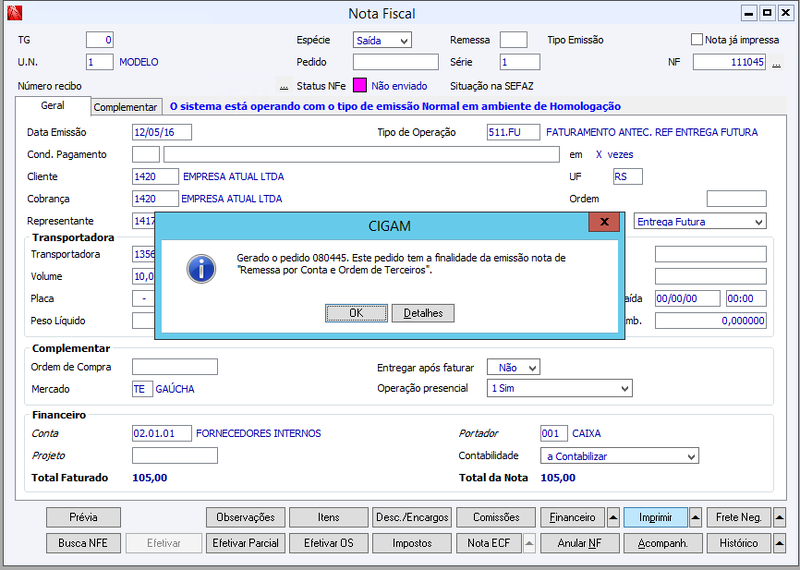Click the Tipo de Operação field 511.FU
800x570 pixels.
(513, 132)
